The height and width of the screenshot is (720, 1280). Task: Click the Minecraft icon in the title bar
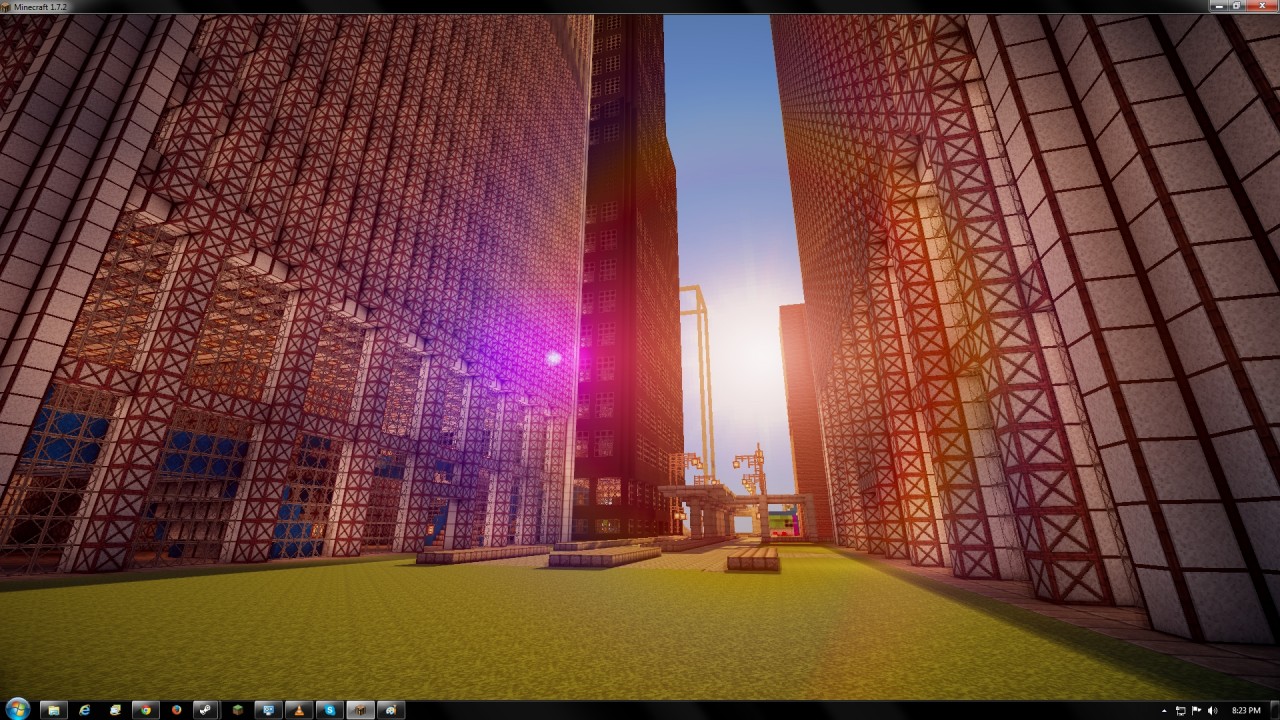[x=7, y=5]
